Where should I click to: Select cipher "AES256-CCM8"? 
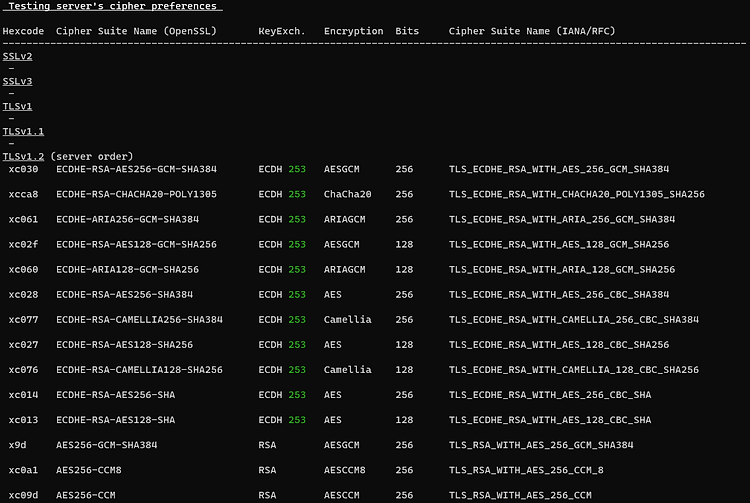point(89,470)
